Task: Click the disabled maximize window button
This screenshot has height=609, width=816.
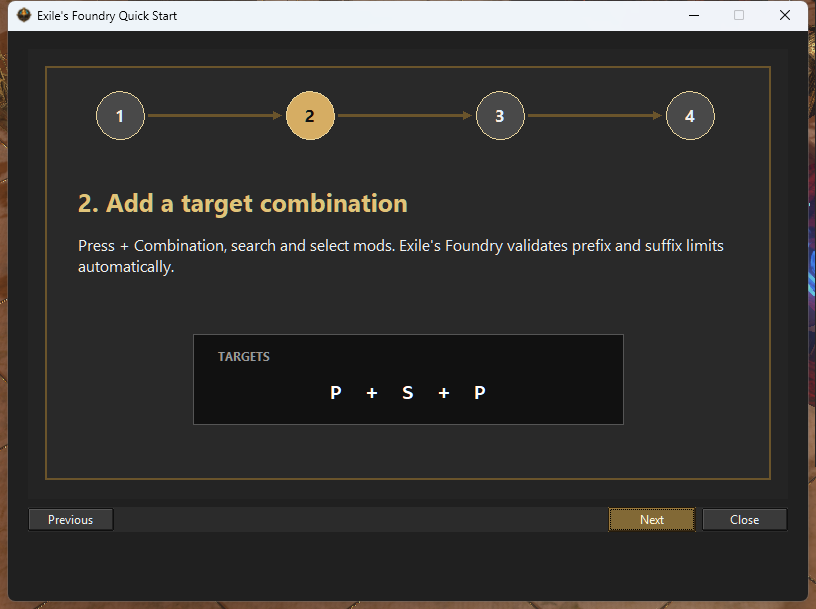Action: click(739, 15)
